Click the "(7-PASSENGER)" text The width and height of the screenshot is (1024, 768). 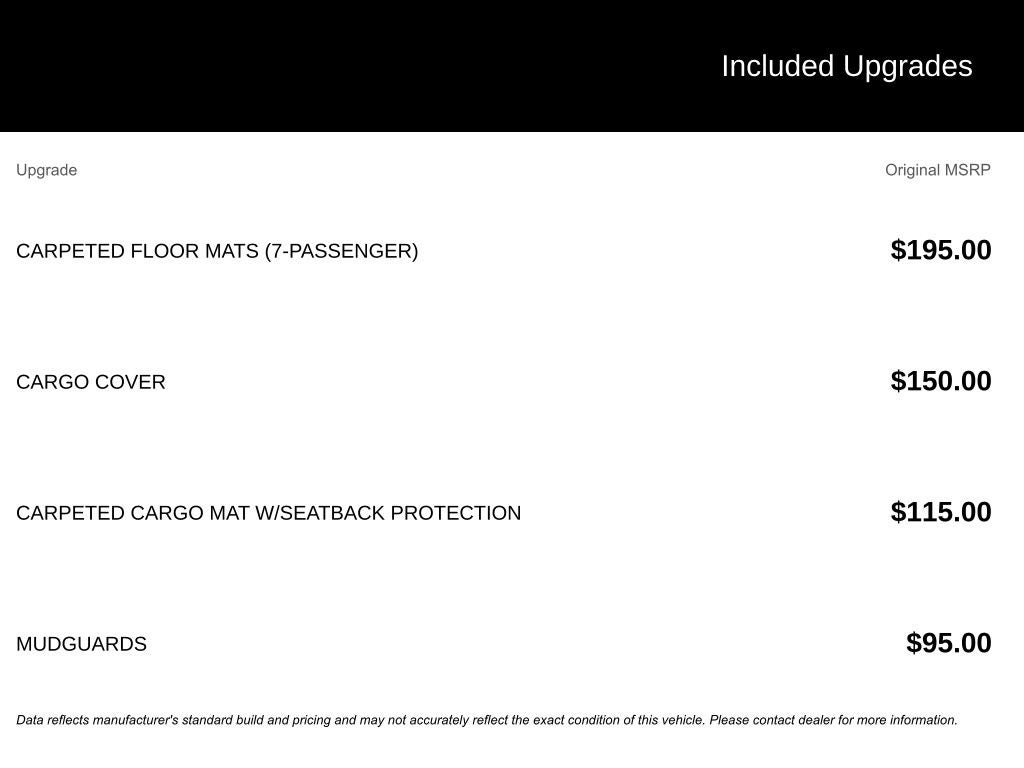(x=341, y=251)
